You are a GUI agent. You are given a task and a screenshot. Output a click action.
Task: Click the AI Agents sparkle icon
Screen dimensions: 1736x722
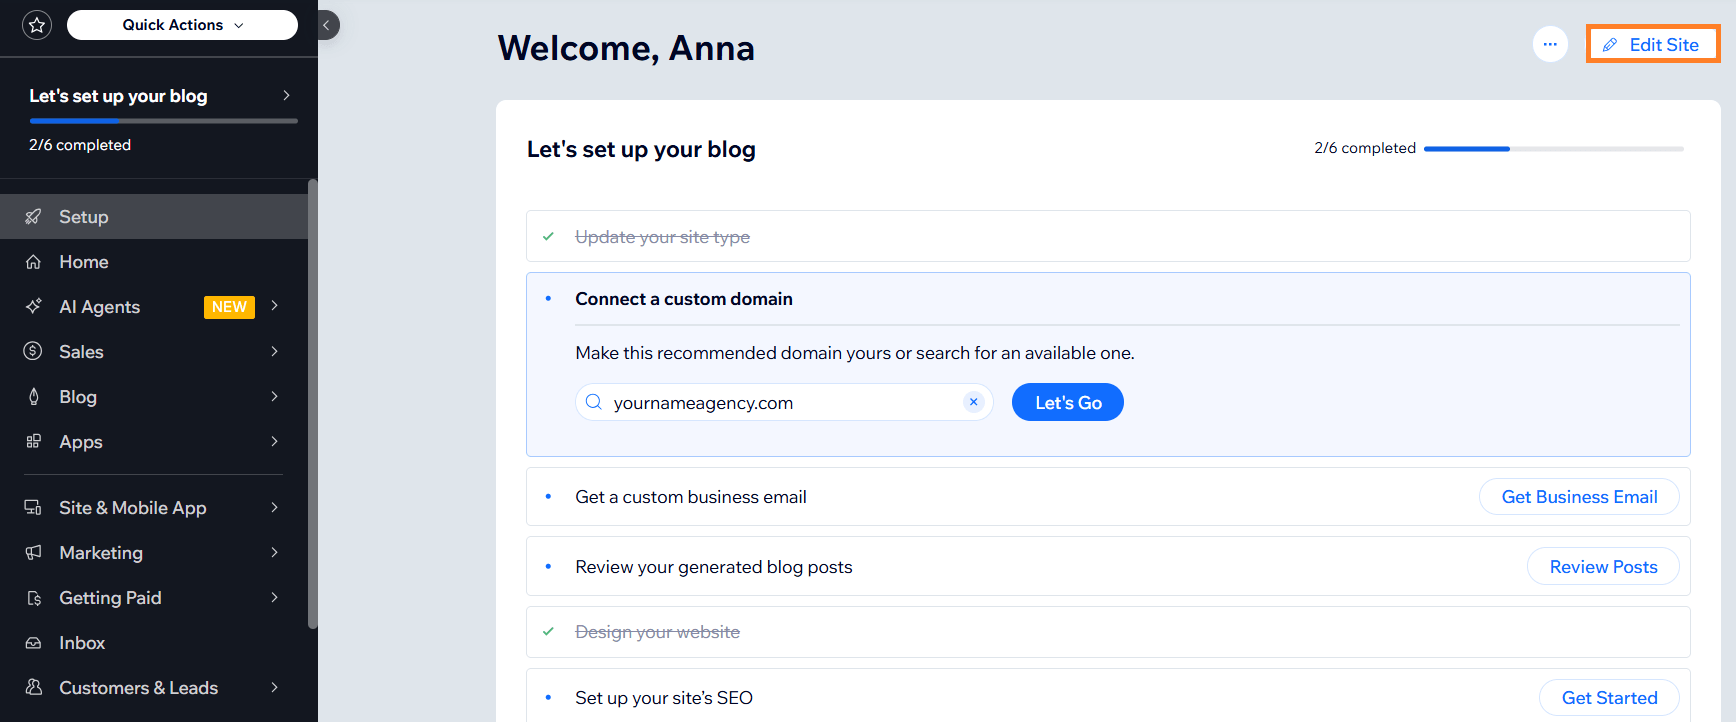[33, 306]
